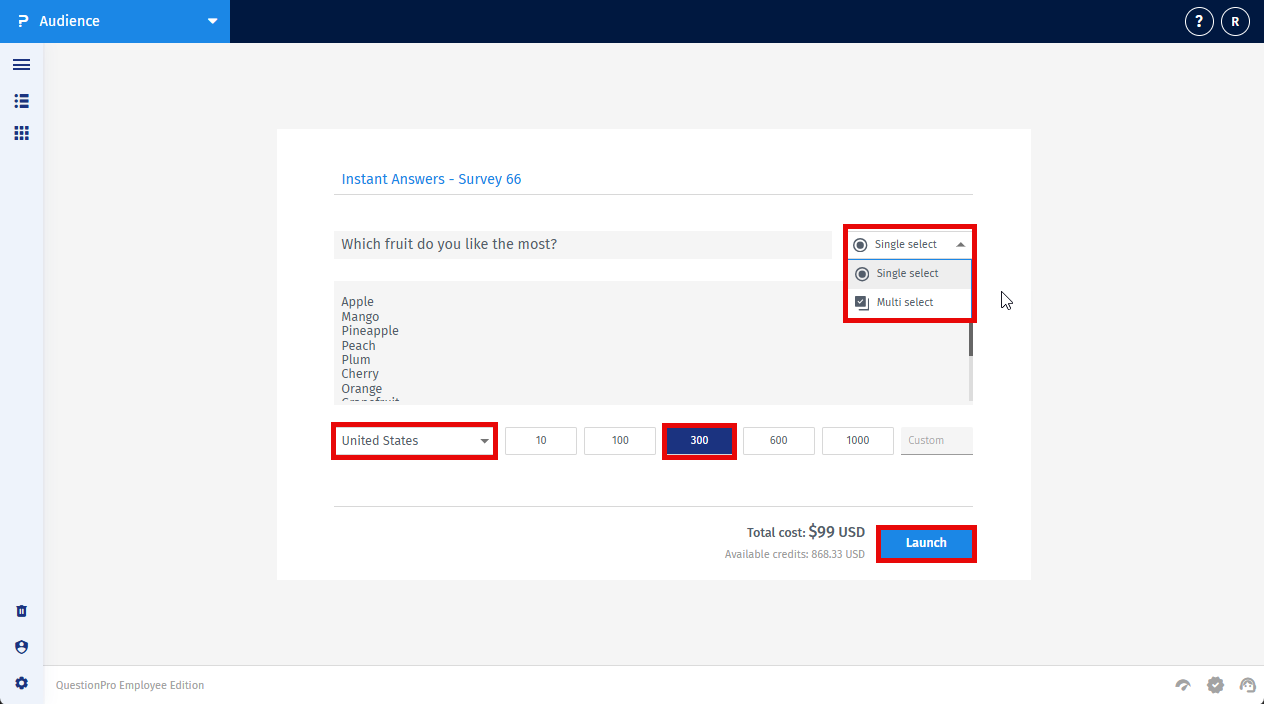Open the user profile icon in sidebar
1264x704 pixels.
pyautogui.click(x=21, y=646)
